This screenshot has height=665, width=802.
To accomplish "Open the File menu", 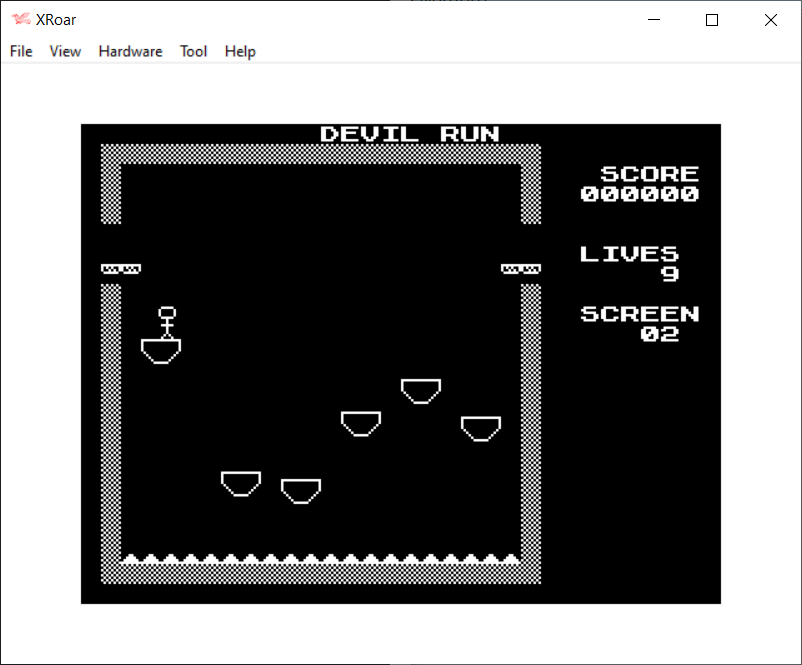I will (21, 51).
